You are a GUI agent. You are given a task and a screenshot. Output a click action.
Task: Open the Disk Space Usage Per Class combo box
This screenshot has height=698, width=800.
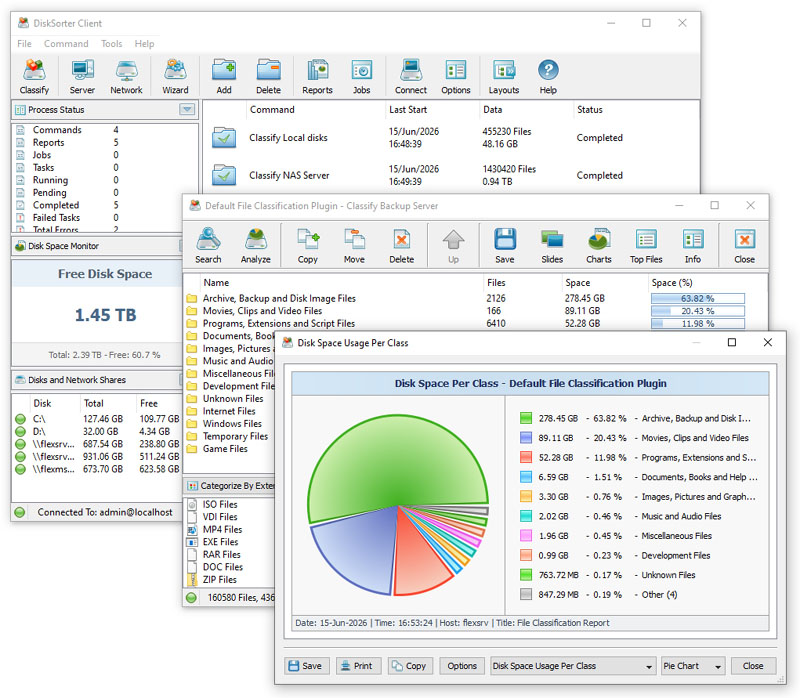tap(573, 666)
